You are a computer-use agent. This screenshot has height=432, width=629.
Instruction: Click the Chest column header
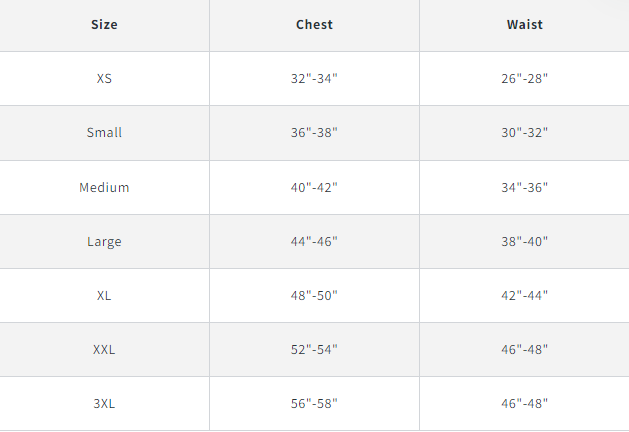pos(314,24)
